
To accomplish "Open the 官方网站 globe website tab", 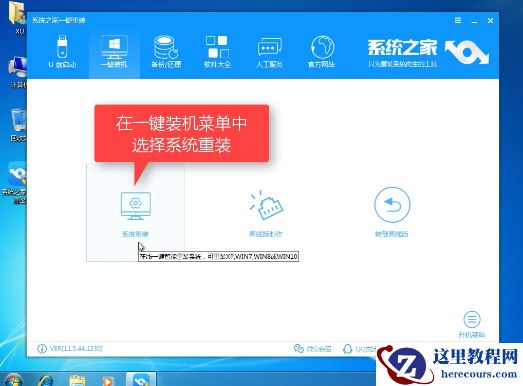I will (322, 52).
